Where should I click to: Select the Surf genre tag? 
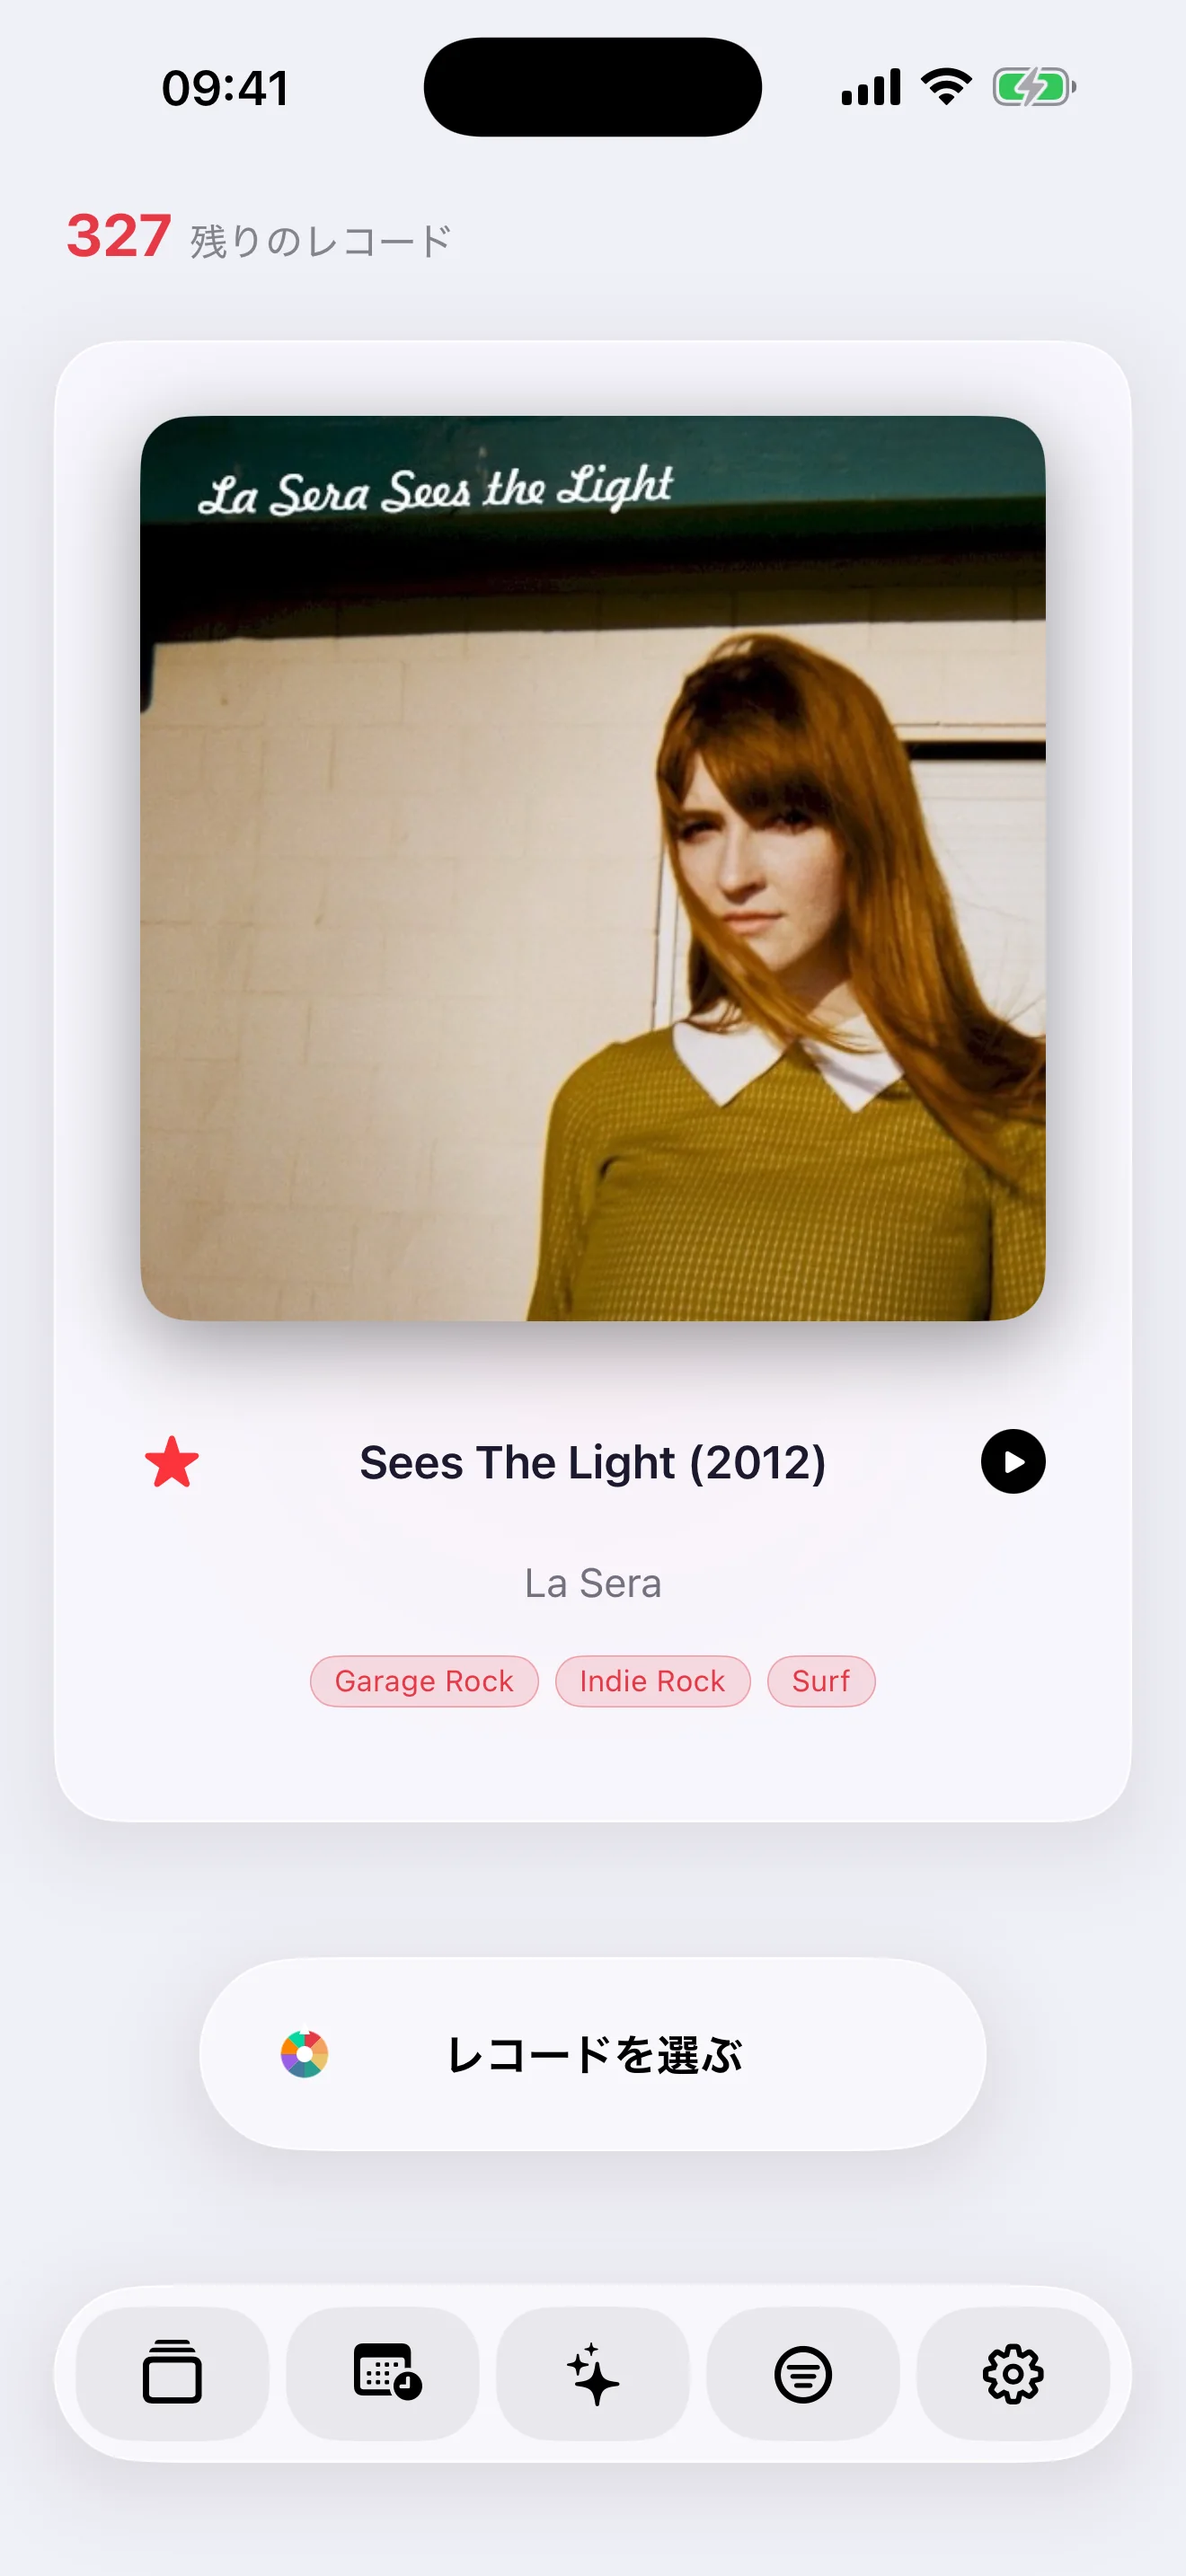pyautogui.click(x=821, y=1681)
